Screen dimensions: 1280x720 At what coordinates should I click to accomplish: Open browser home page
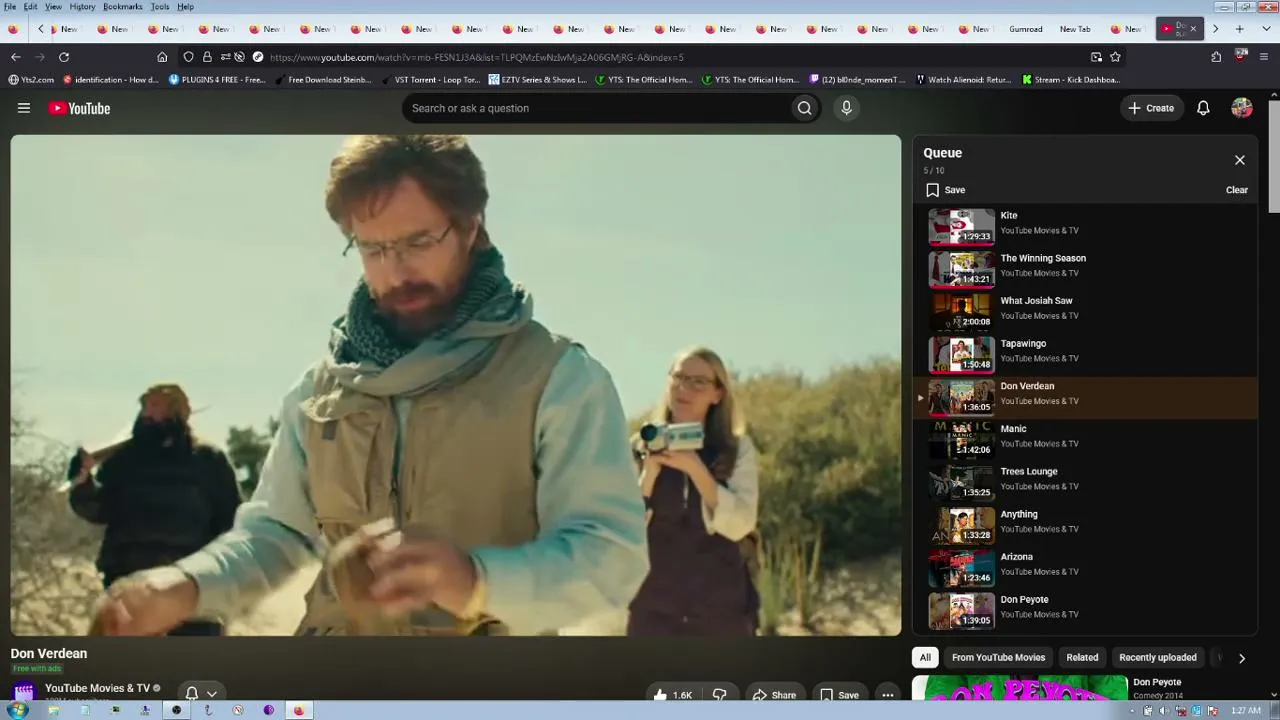162,57
